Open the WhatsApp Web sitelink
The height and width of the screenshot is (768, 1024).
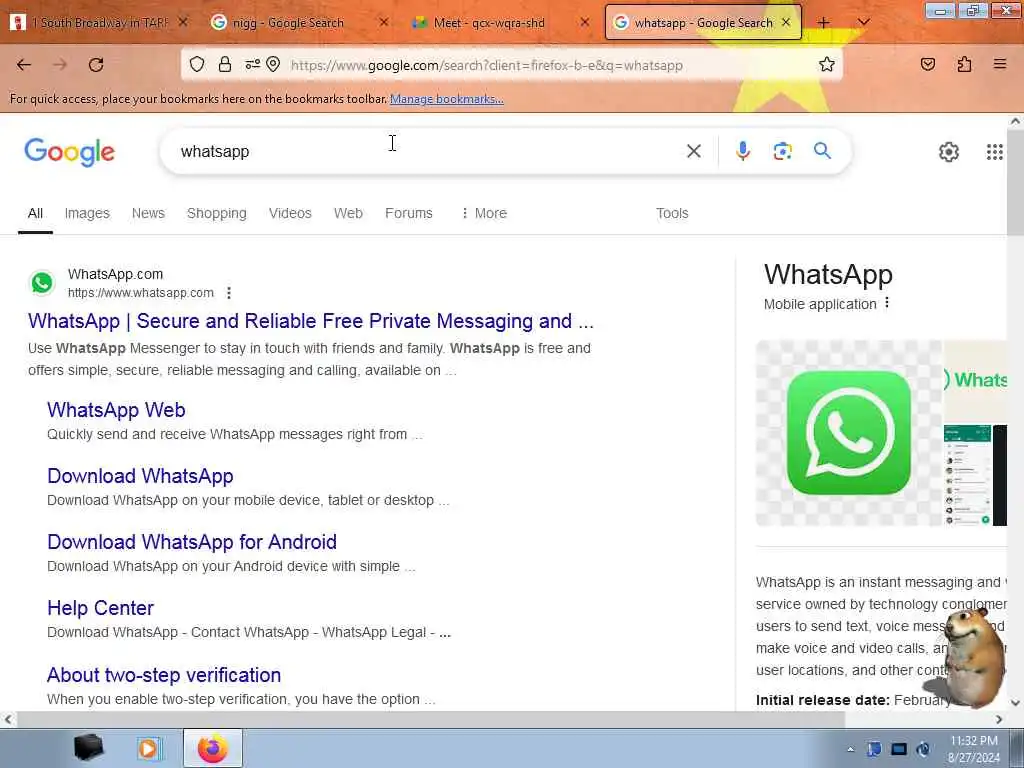[x=116, y=410]
